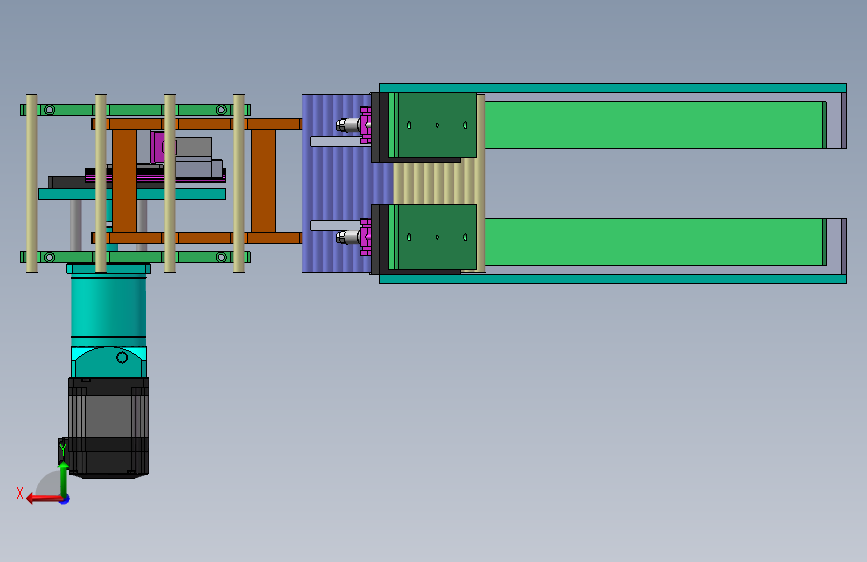Image resolution: width=867 pixels, height=562 pixels.
Task: Select the teal cylindrical gearbox above motor
Action: click(x=108, y=305)
